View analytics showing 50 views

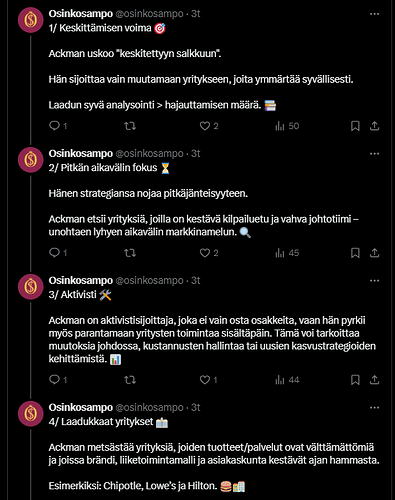(x=287, y=126)
